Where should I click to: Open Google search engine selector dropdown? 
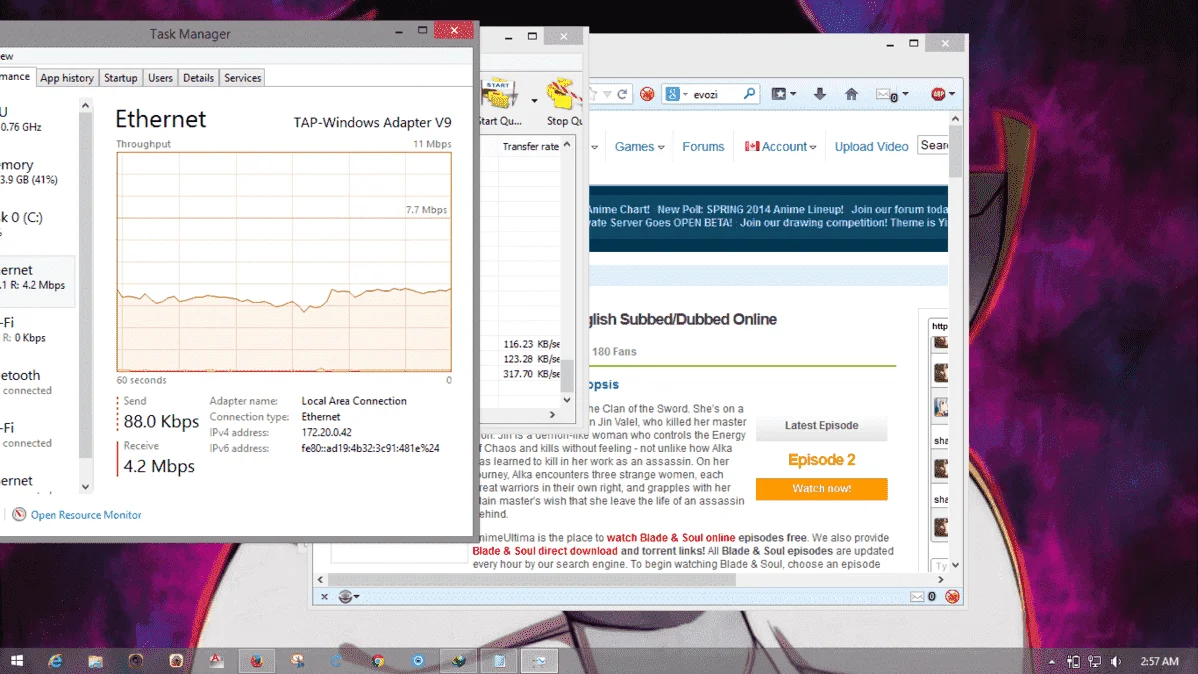tap(677, 94)
